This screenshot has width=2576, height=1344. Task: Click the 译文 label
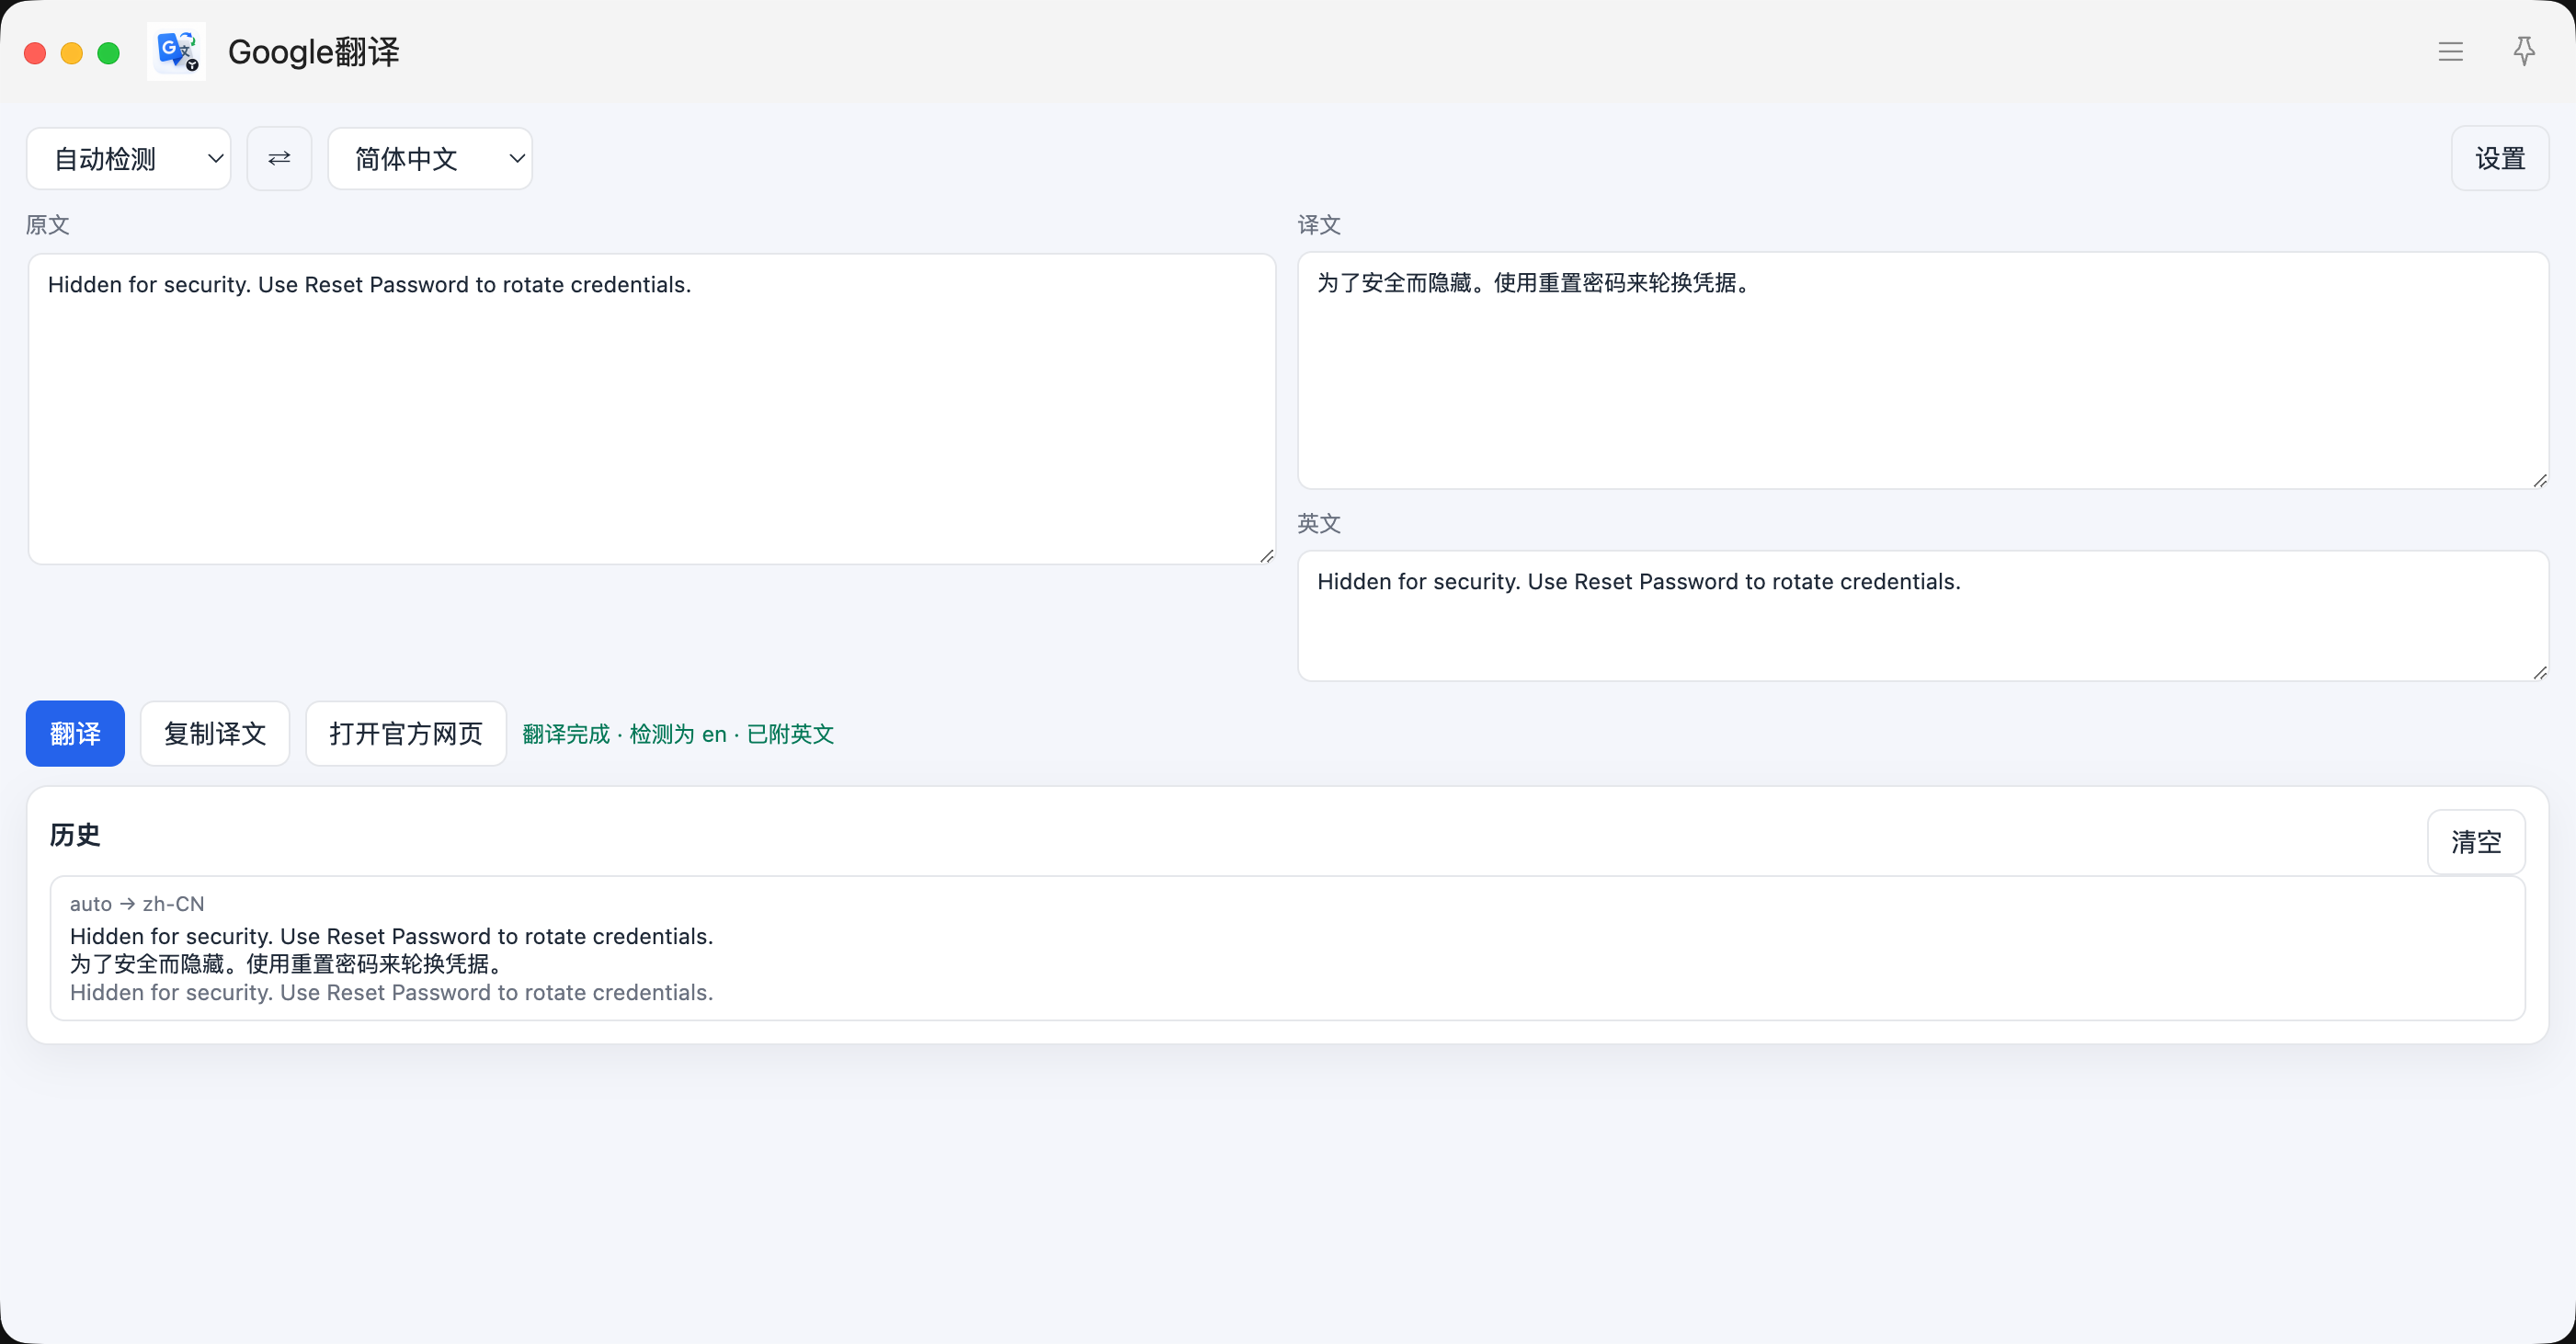click(x=1319, y=225)
